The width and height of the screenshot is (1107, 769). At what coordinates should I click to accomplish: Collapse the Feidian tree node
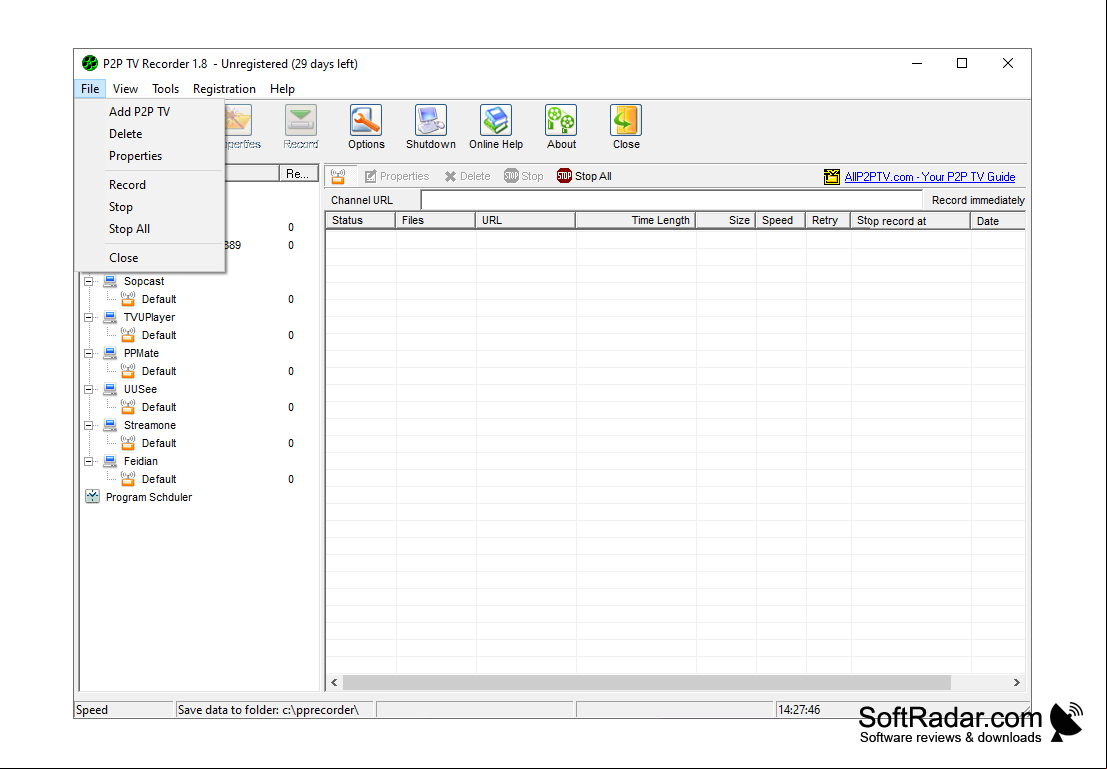(88, 461)
